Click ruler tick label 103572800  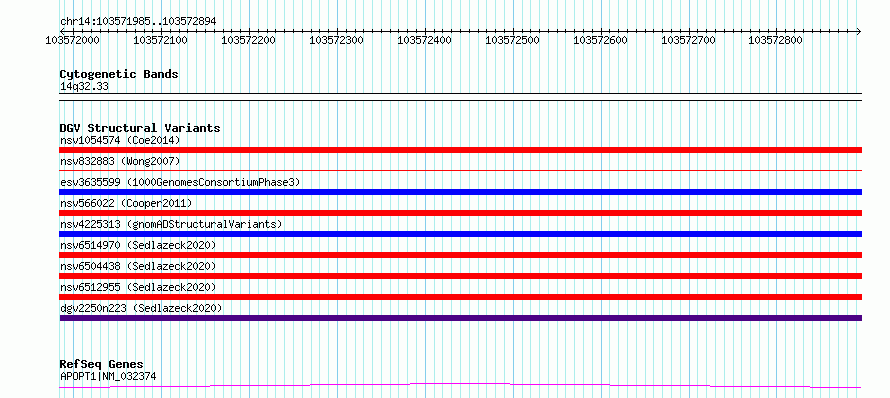point(775,40)
